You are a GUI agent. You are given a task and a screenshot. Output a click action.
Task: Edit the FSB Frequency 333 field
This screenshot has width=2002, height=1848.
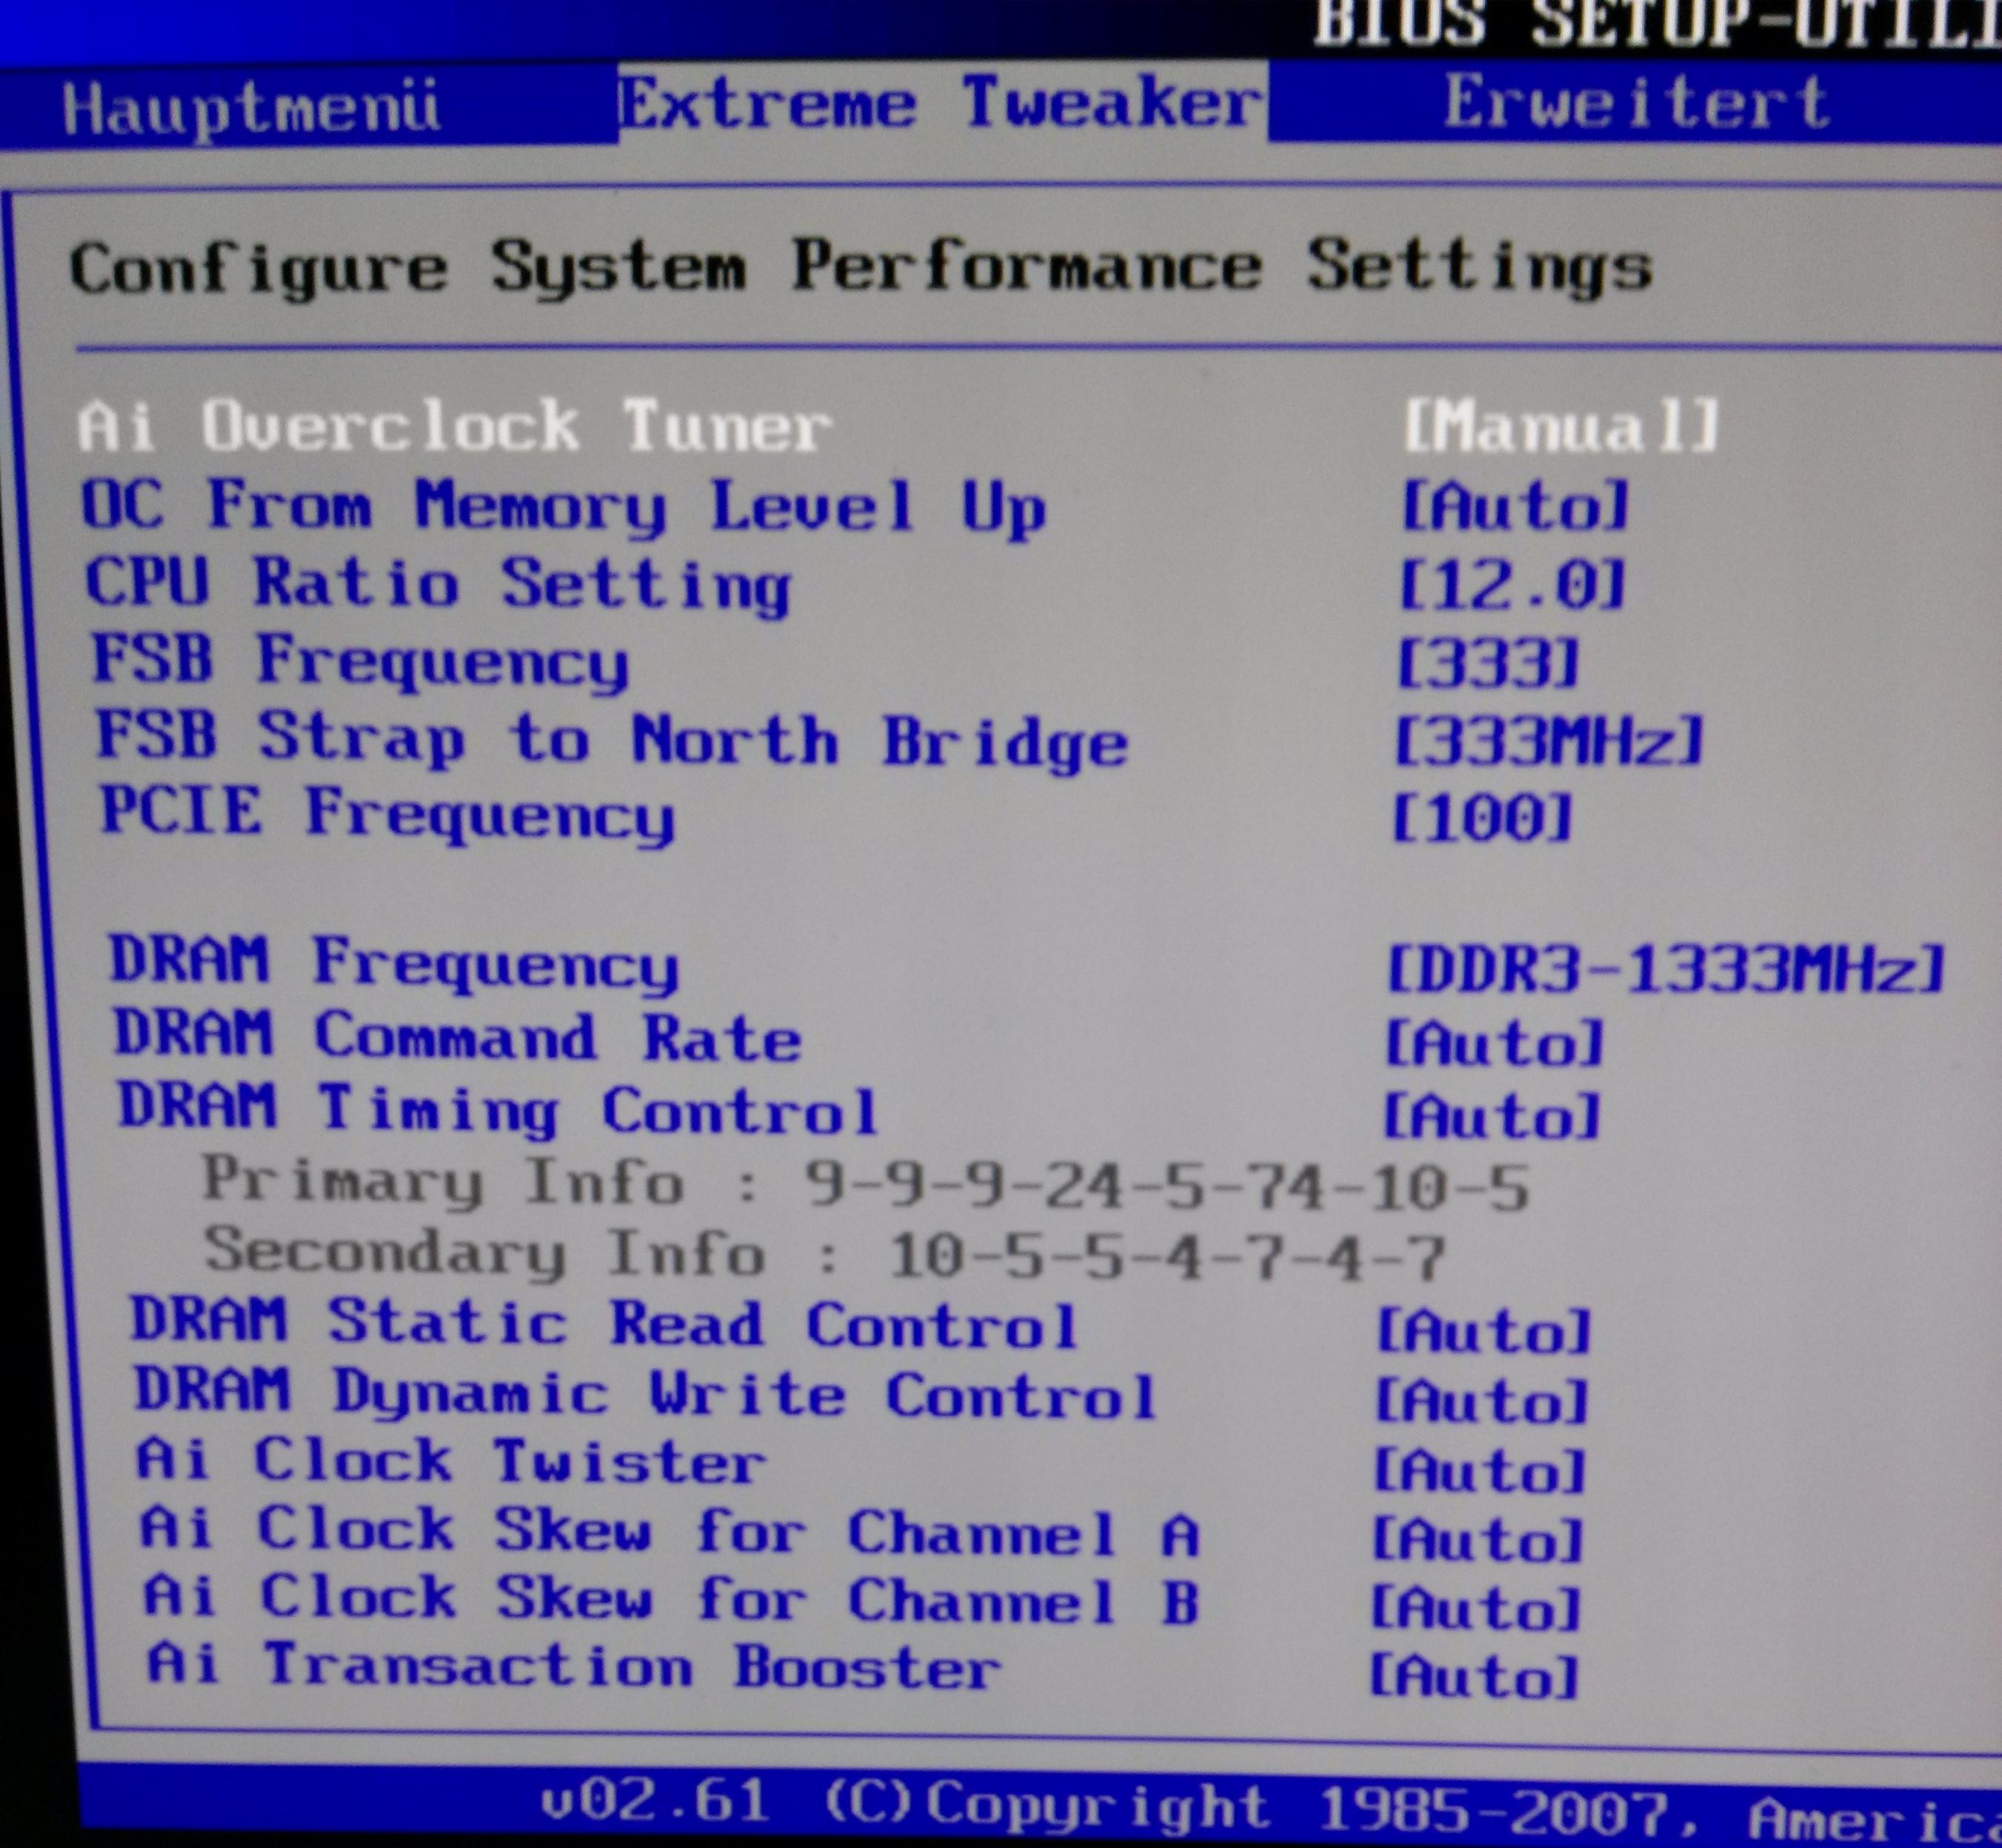pos(1487,663)
